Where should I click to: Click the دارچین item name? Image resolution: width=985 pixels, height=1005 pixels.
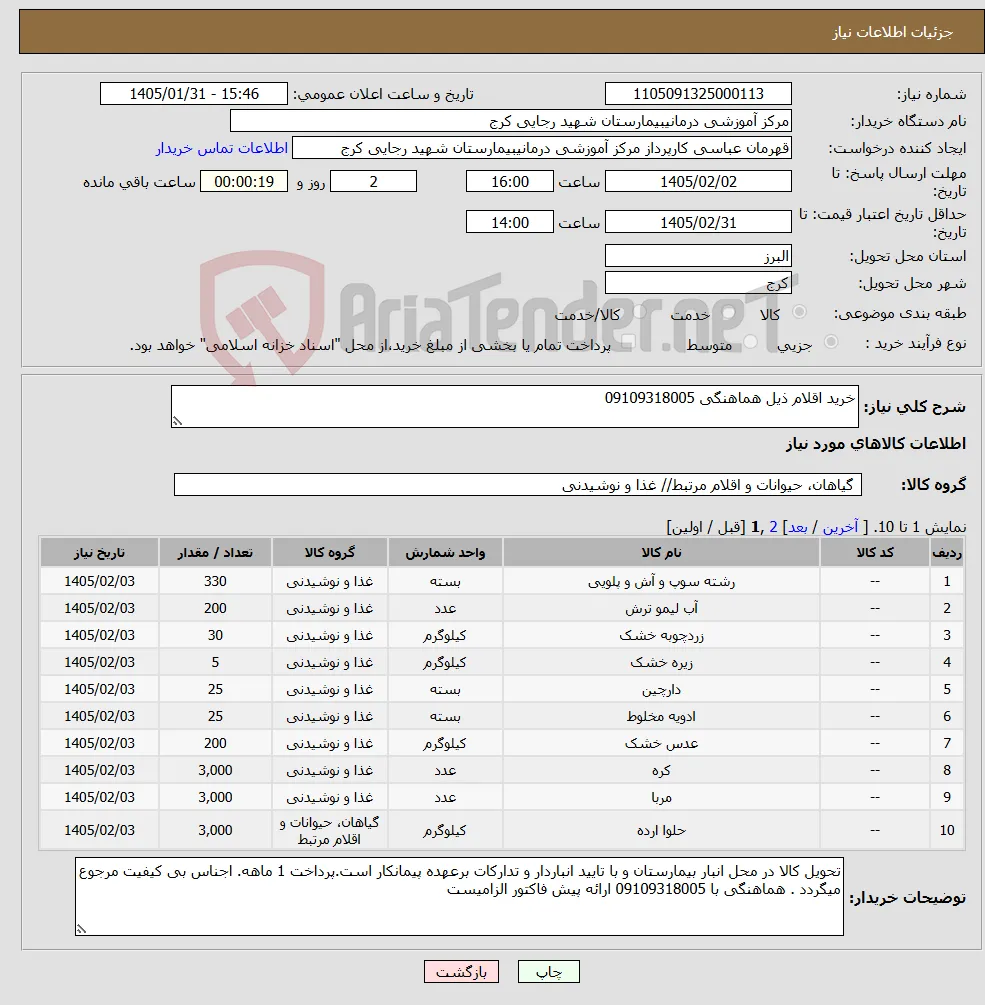[661, 689]
